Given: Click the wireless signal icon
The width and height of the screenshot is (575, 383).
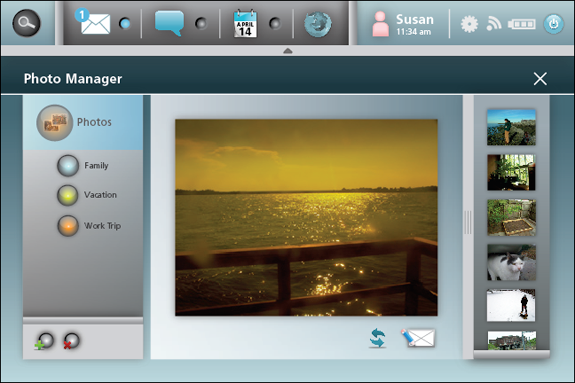Looking at the screenshot, I should [x=494, y=24].
